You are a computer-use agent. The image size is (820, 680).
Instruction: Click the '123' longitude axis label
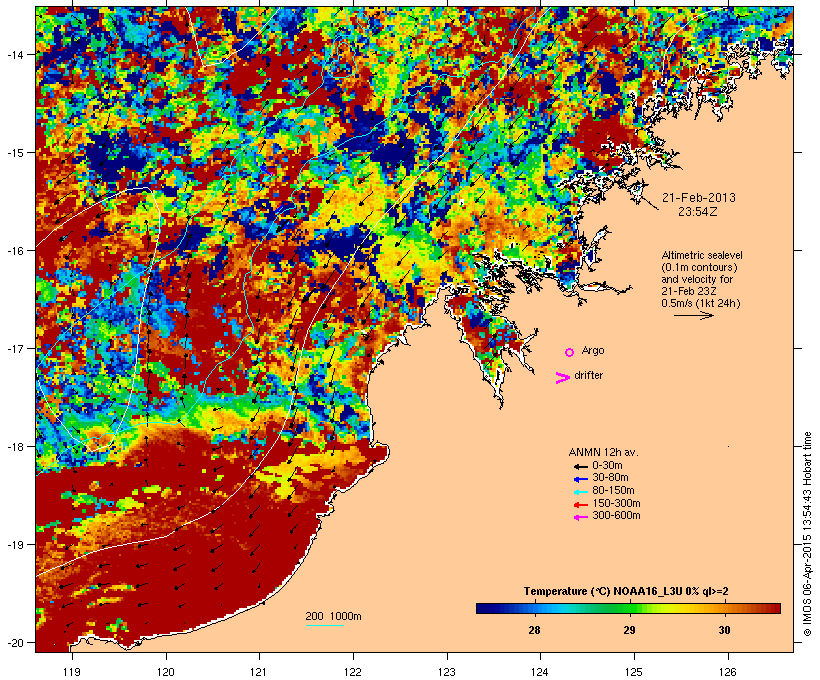(447, 672)
